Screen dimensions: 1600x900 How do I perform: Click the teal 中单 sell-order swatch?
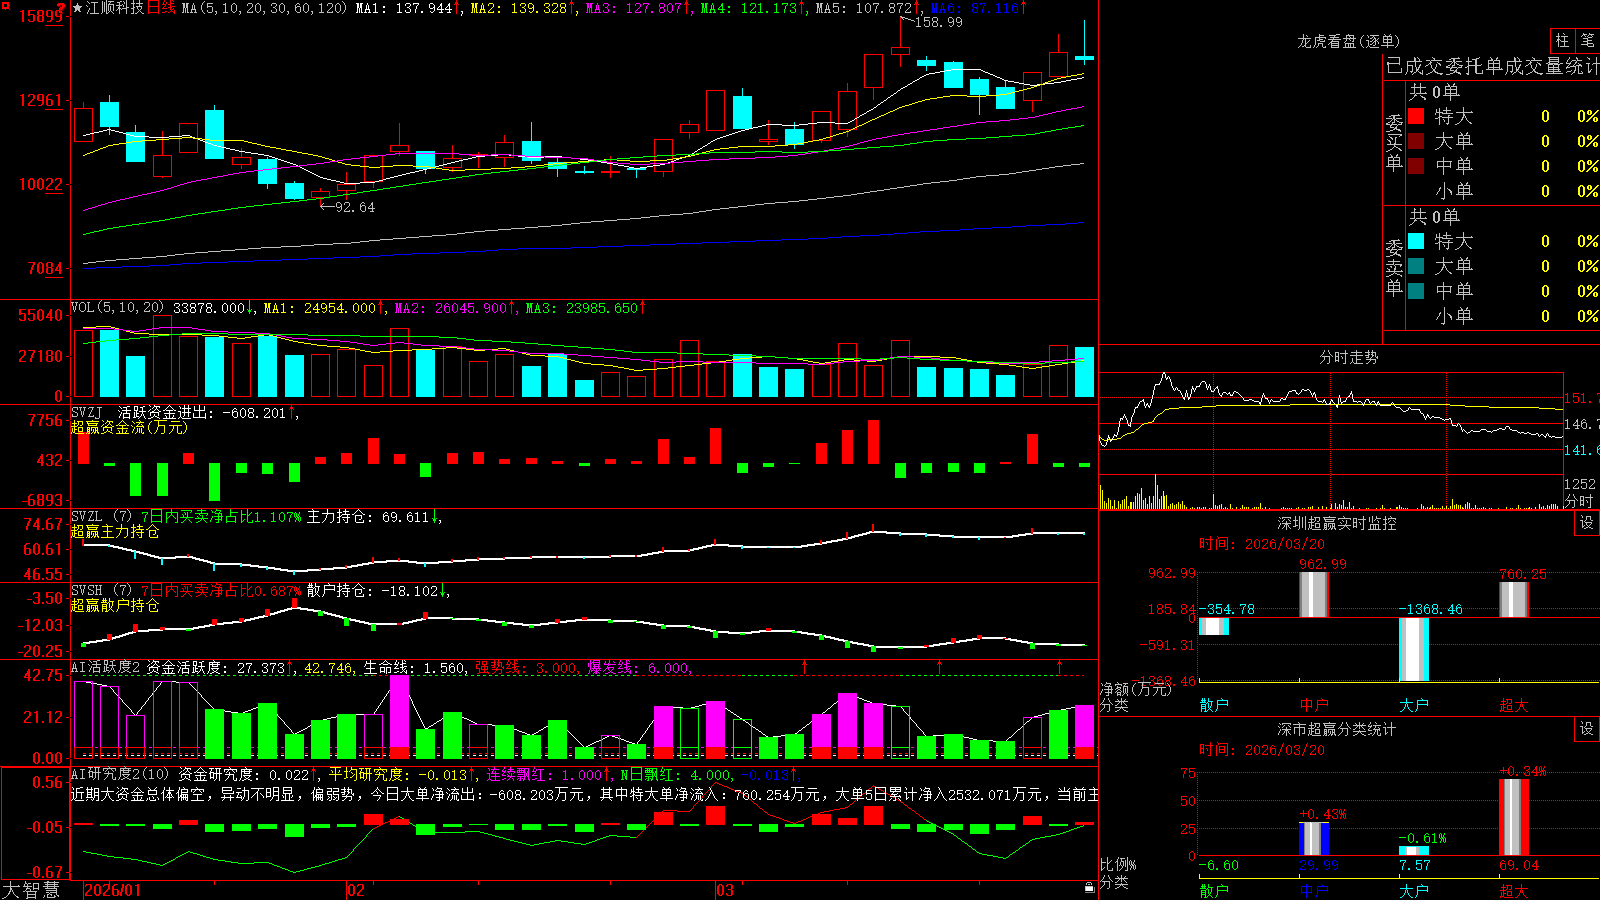click(x=1416, y=291)
